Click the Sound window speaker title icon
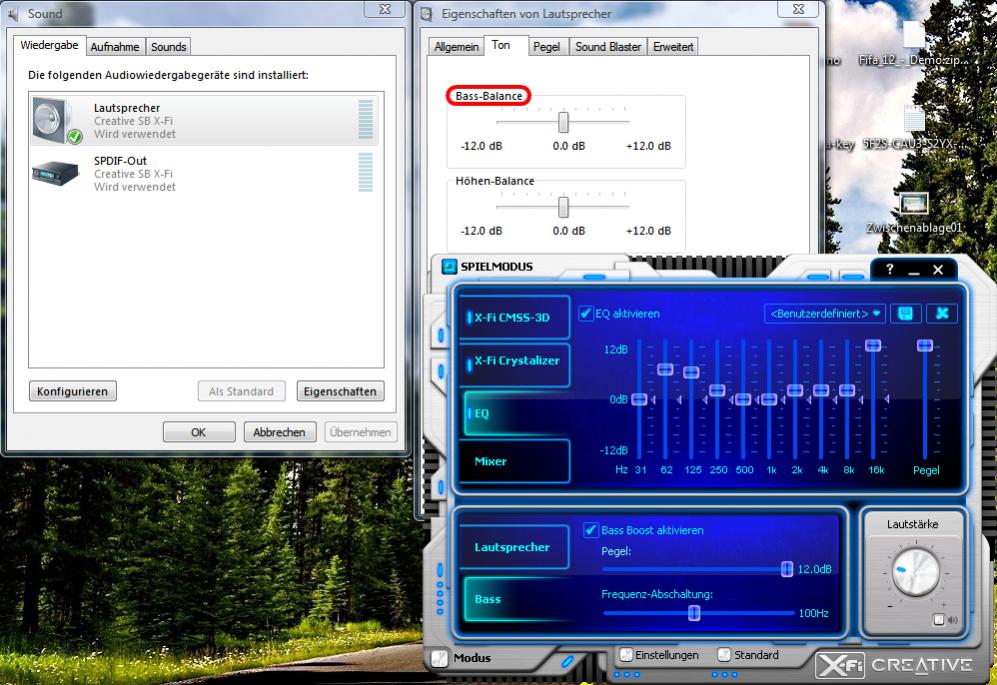The height and width of the screenshot is (685, 997). tap(13, 13)
